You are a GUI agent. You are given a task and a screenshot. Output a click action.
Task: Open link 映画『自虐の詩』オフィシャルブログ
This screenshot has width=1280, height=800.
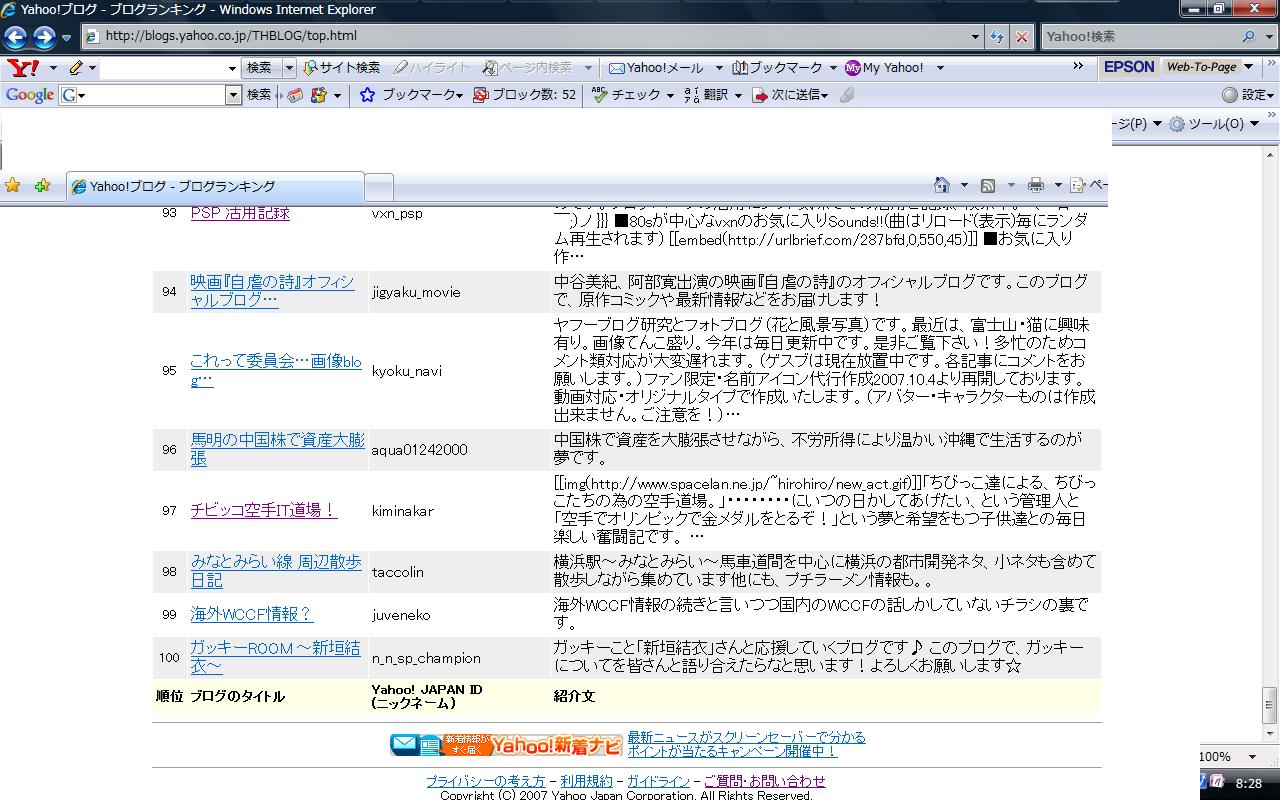pos(273,291)
